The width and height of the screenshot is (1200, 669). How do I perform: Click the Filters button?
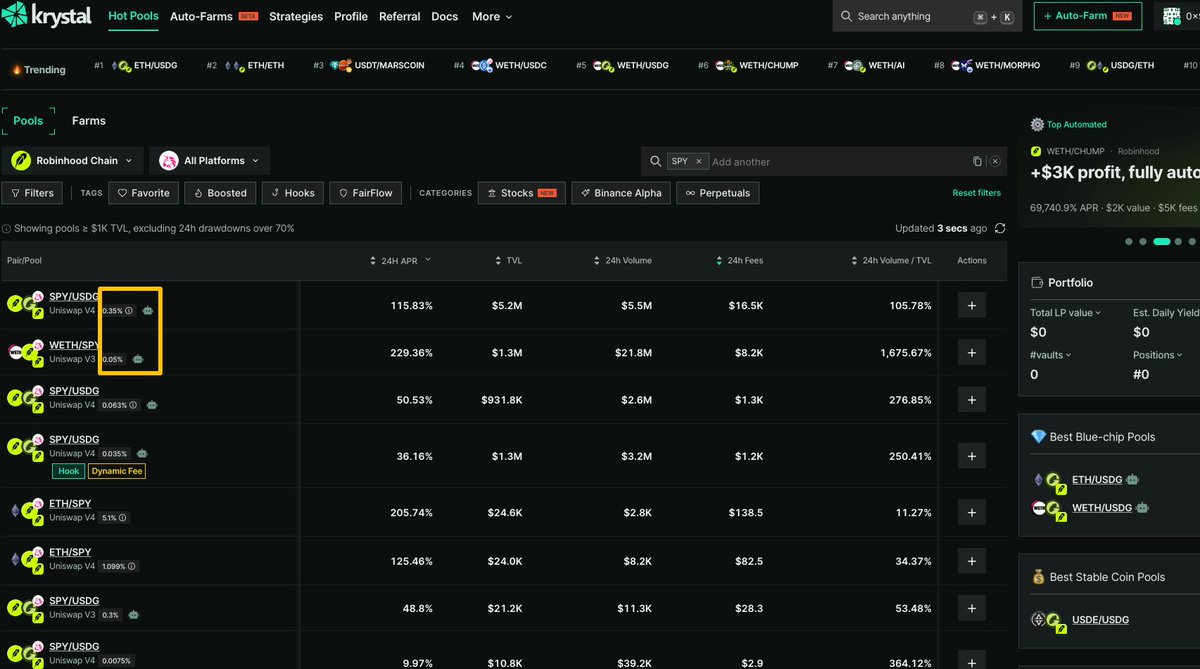coord(32,193)
